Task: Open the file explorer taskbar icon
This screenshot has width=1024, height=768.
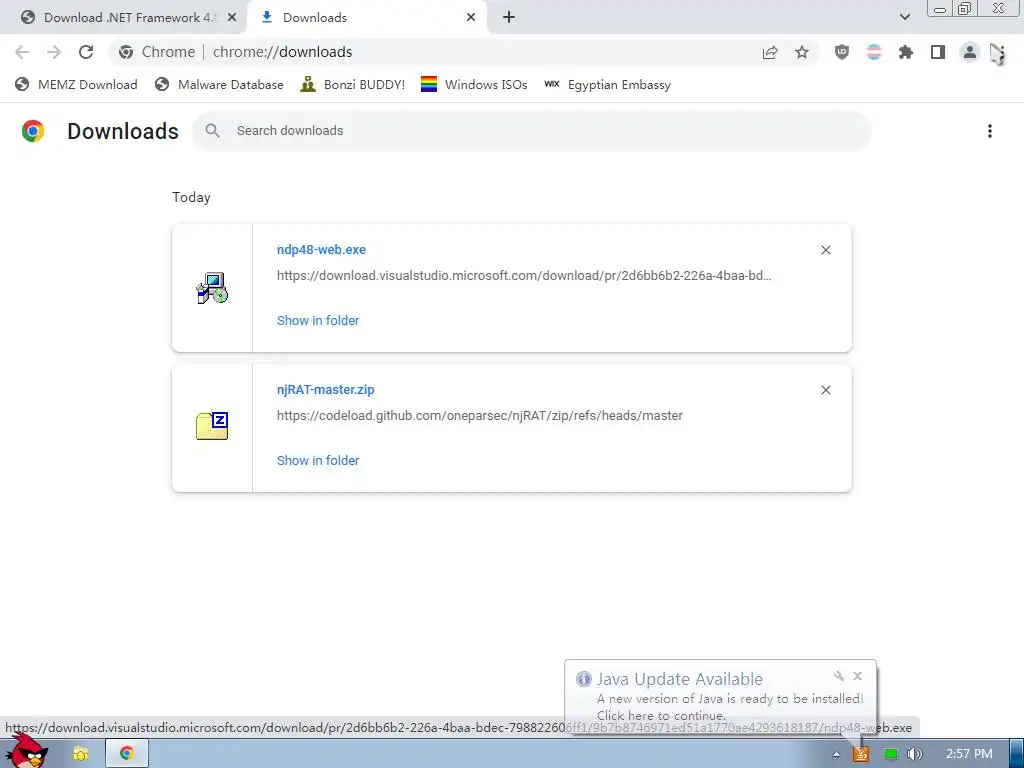Action: pyautogui.click(x=80, y=754)
